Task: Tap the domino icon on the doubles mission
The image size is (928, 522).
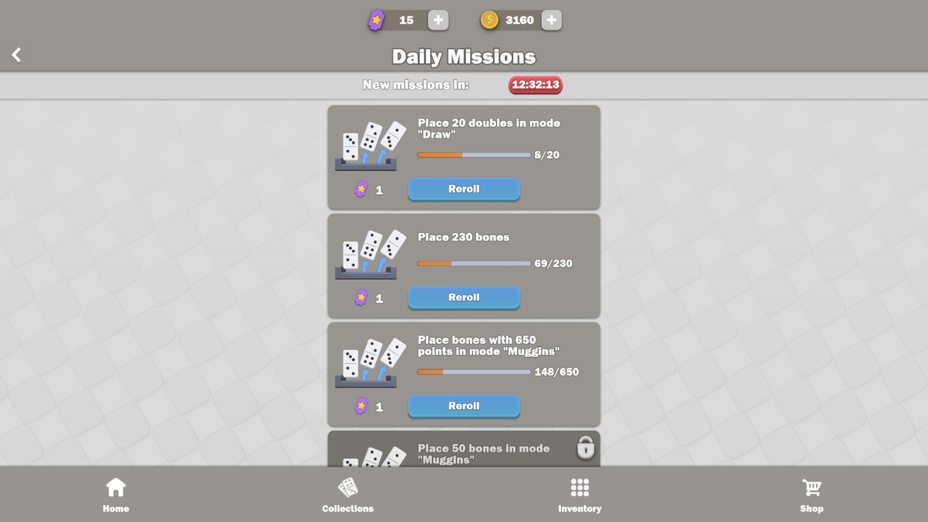Action: (x=370, y=146)
